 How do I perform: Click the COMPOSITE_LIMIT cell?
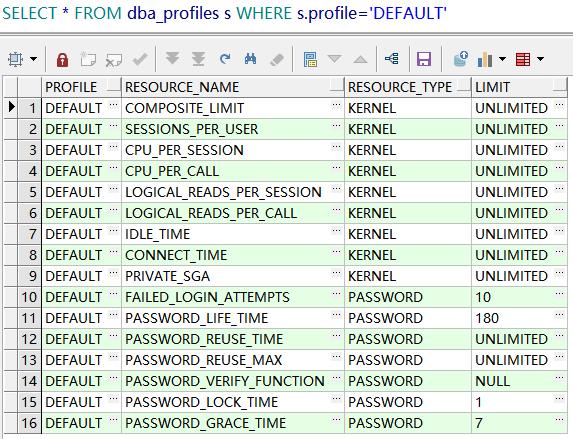point(233,108)
